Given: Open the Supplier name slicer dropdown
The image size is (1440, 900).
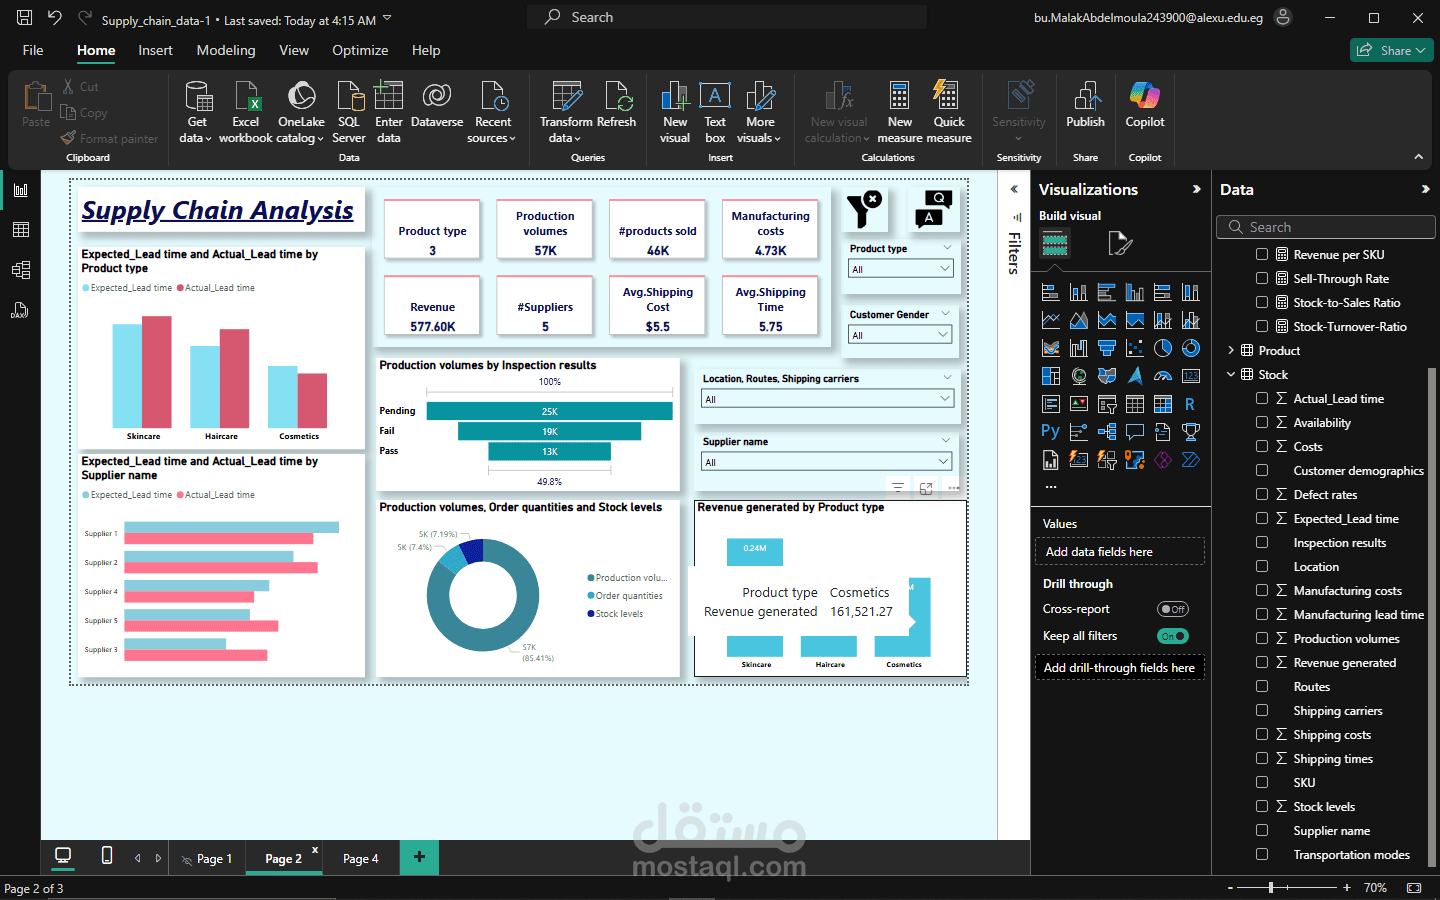Looking at the screenshot, I should pos(827,462).
